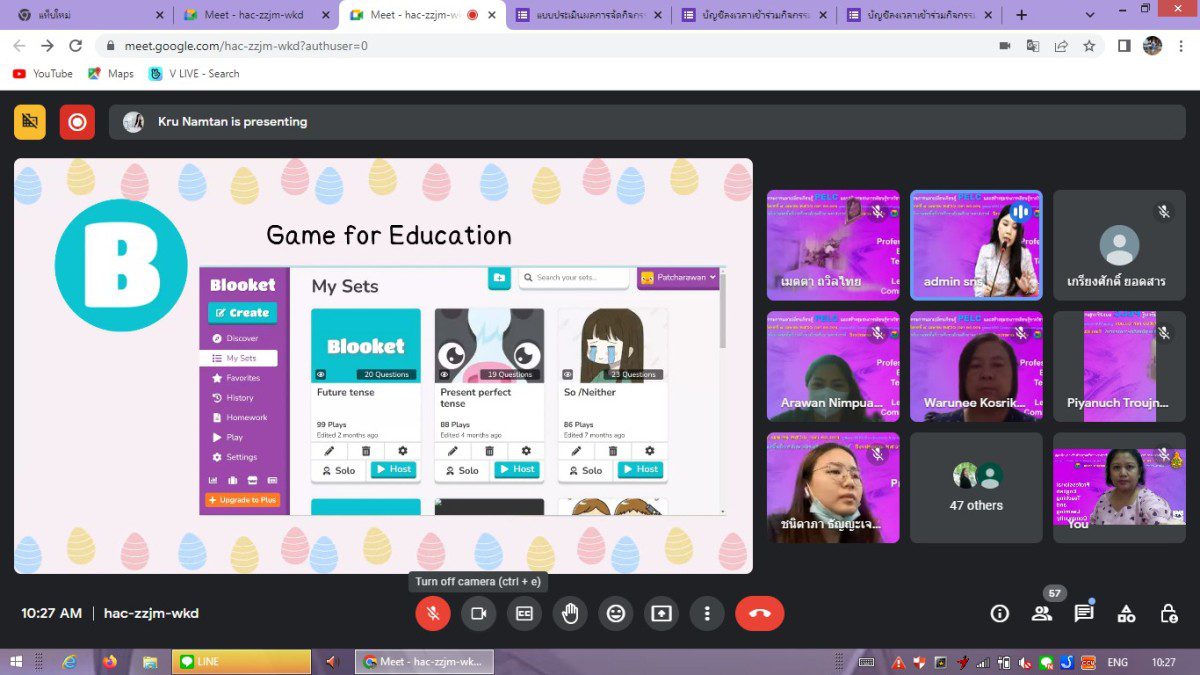This screenshot has width=1200, height=675.
Task: Open the Windows Start button
Action: (x=16, y=662)
